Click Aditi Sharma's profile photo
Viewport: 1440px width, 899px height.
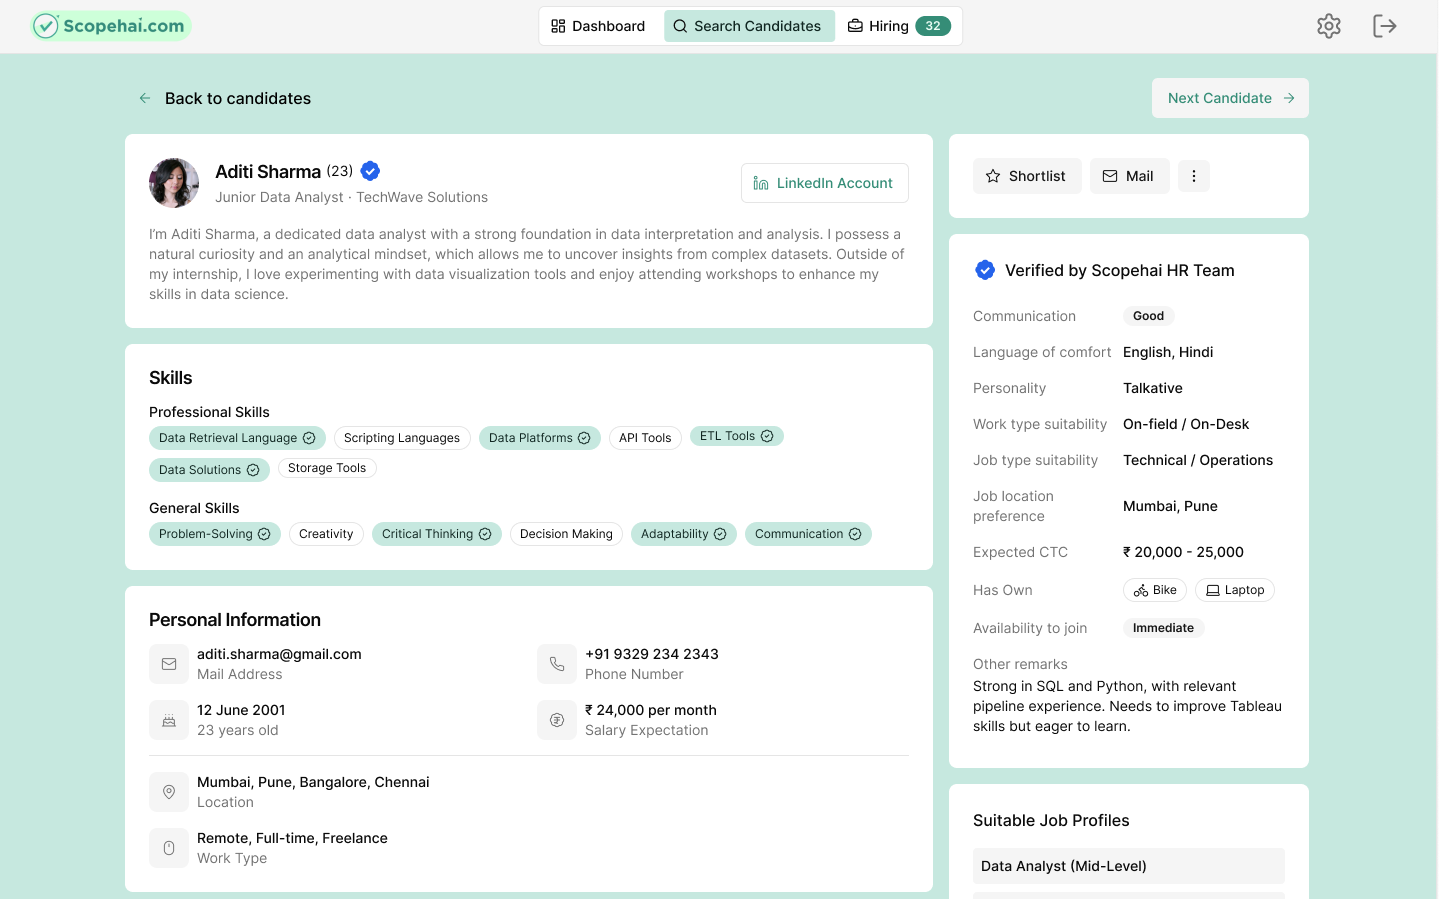click(174, 183)
